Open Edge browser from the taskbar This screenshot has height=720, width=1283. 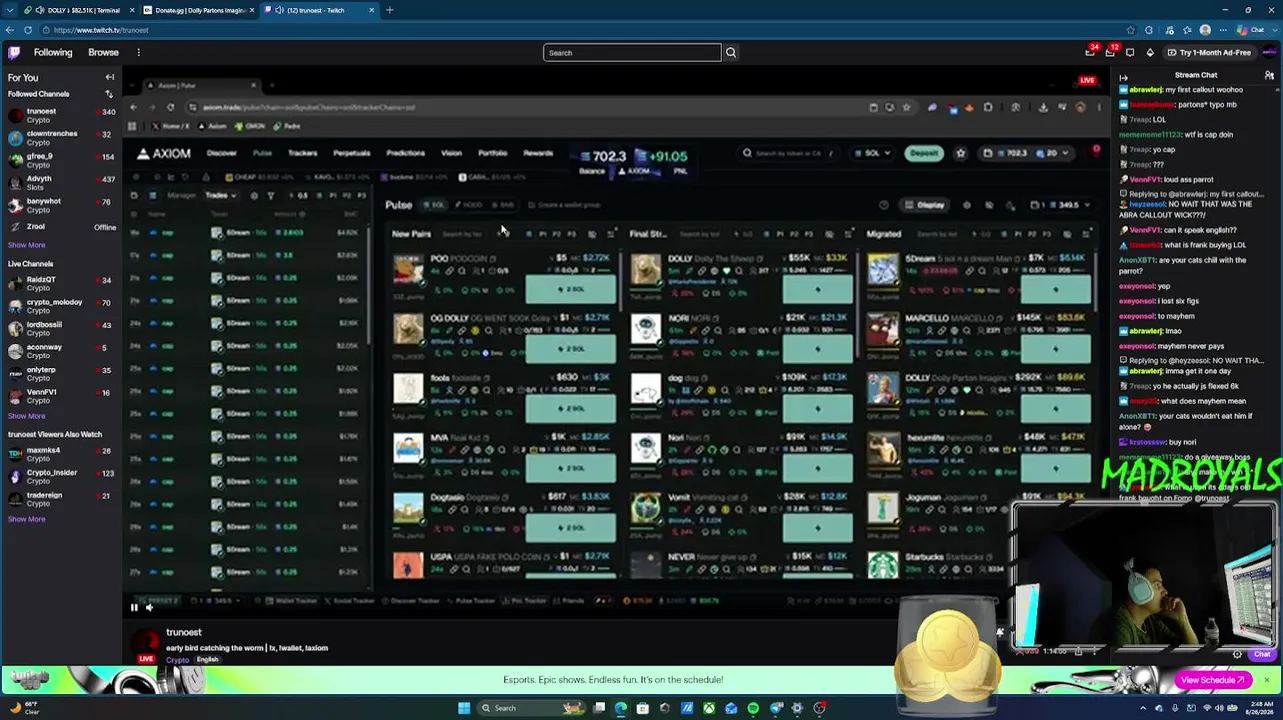(x=621, y=708)
